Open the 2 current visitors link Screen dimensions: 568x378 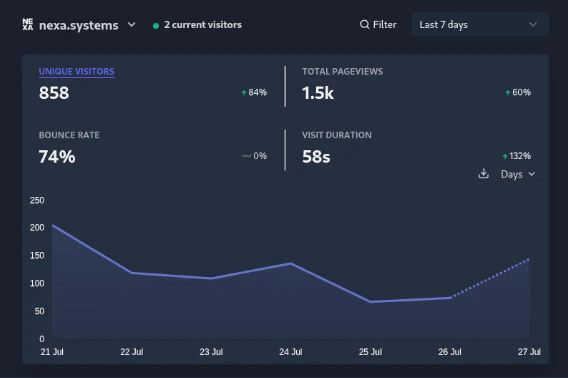click(202, 25)
